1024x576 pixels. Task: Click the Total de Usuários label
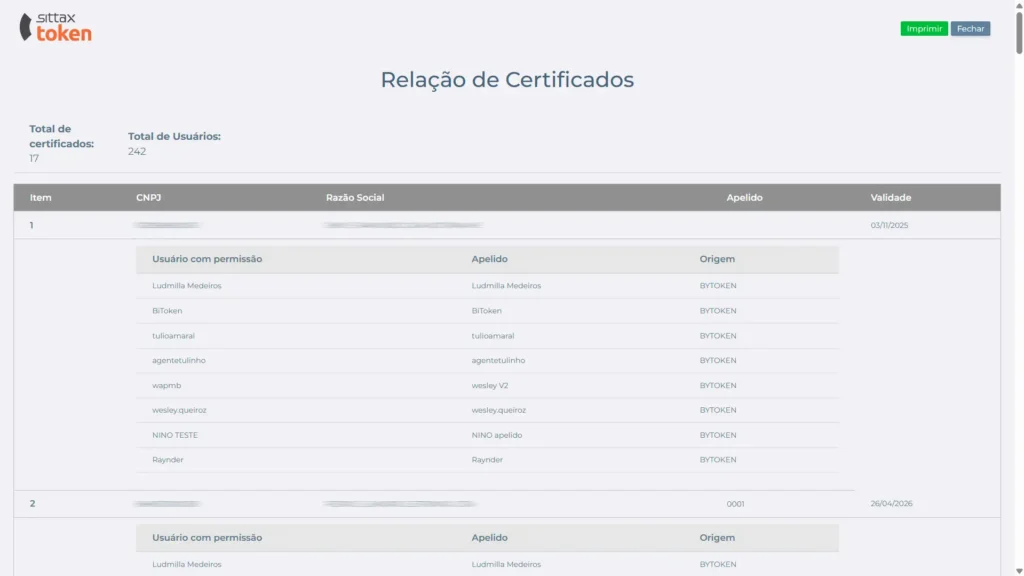pyautogui.click(x=174, y=136)
